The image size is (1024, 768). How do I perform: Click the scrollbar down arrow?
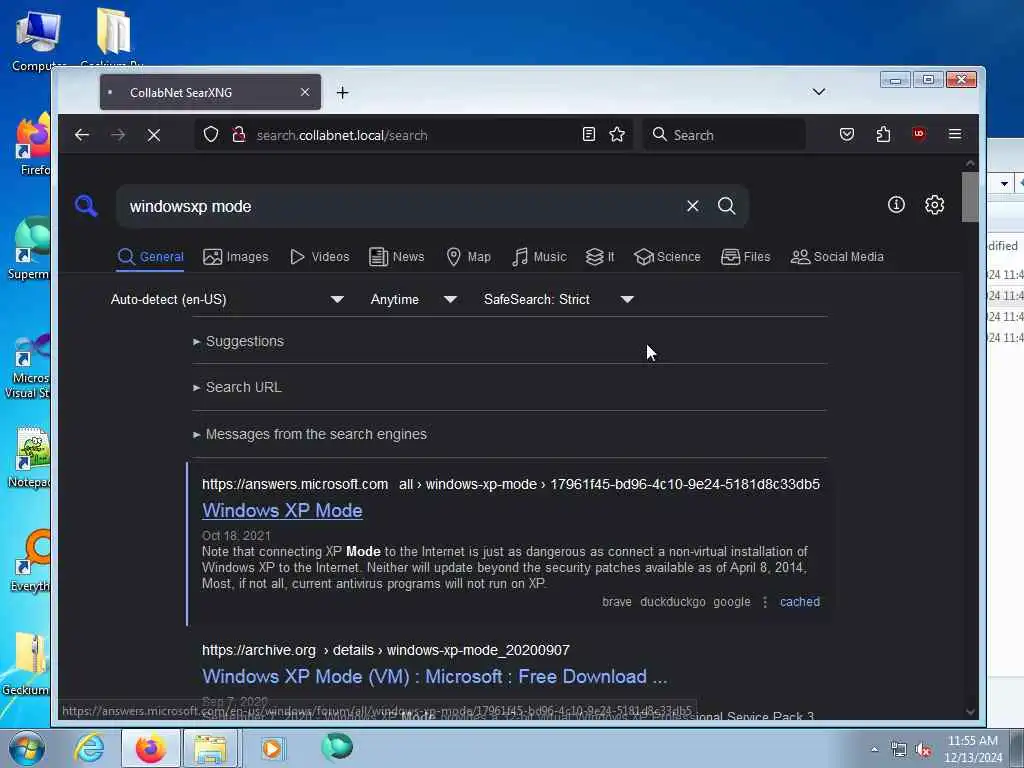[x=970, y=712]
